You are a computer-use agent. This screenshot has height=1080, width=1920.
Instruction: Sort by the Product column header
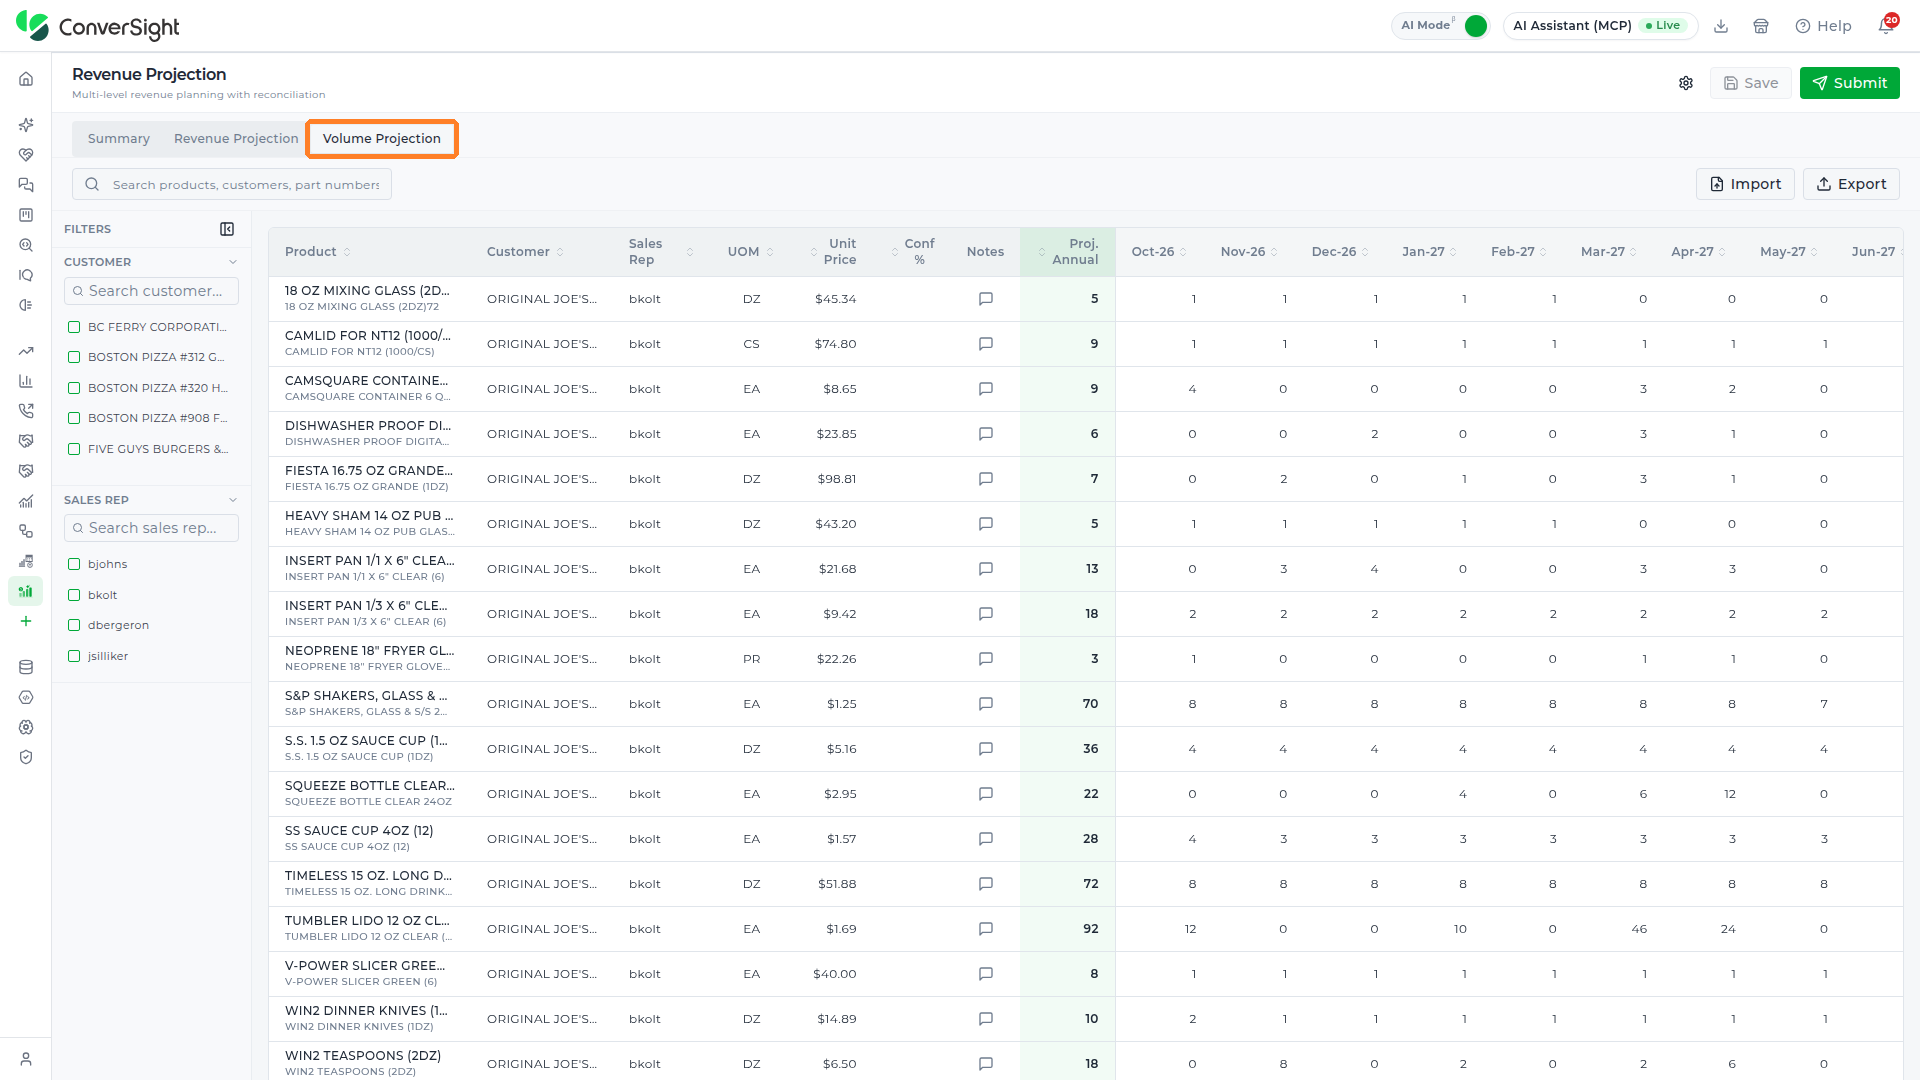click(318, 252)
